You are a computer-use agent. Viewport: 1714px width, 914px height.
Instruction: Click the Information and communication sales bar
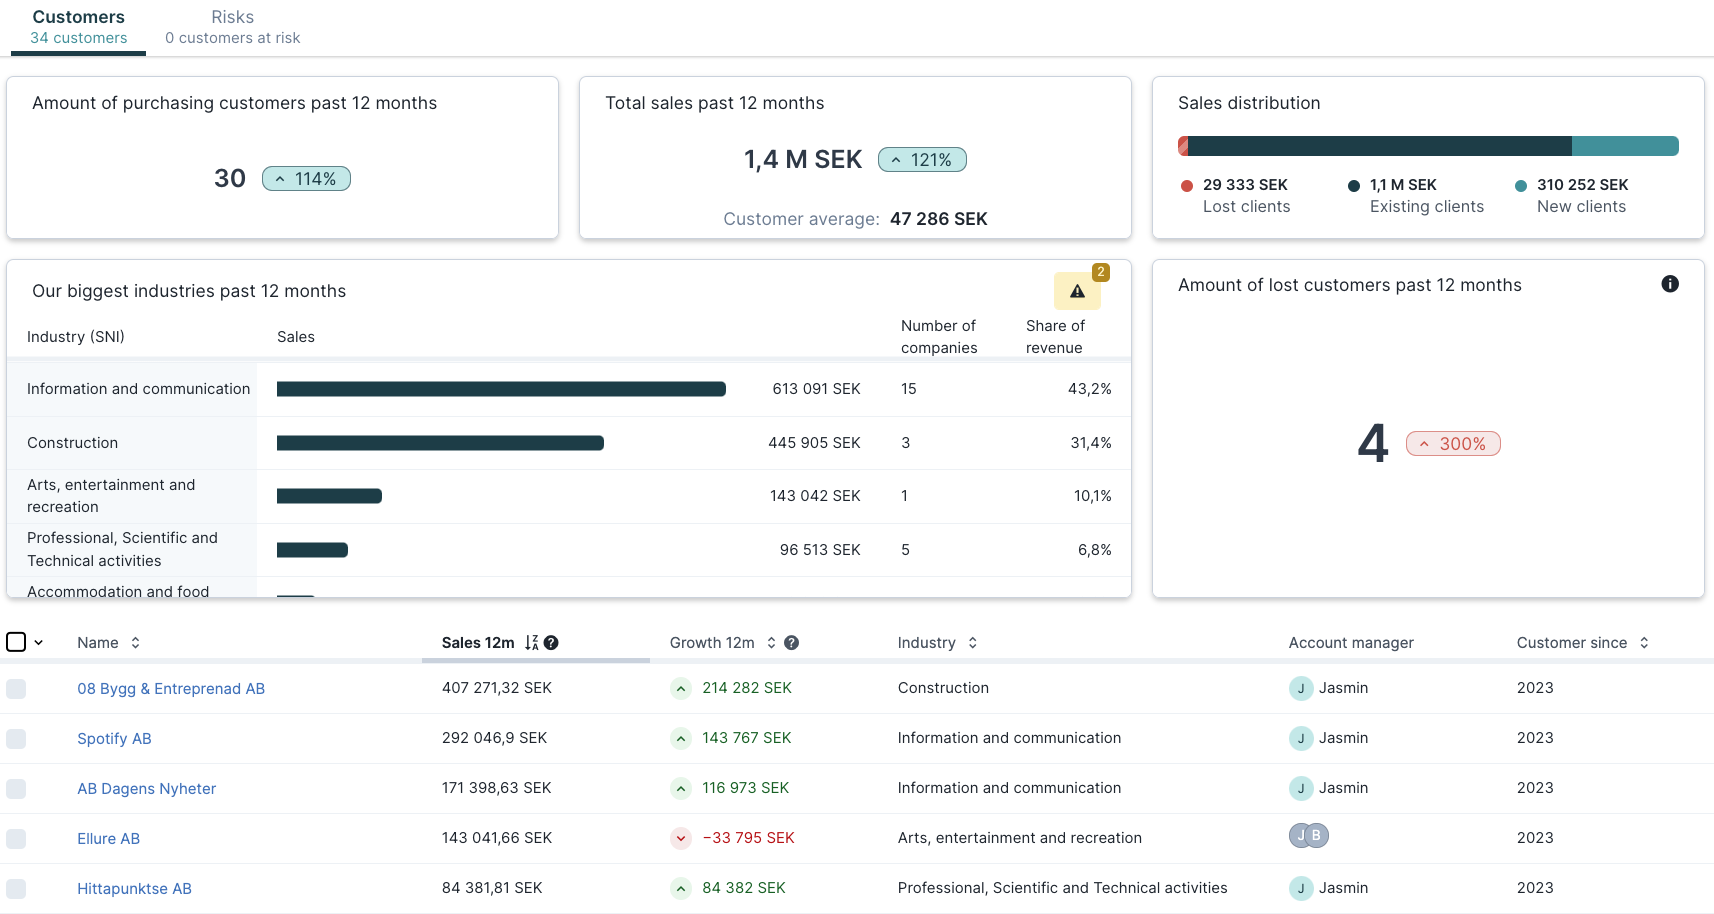click(501, 389)
